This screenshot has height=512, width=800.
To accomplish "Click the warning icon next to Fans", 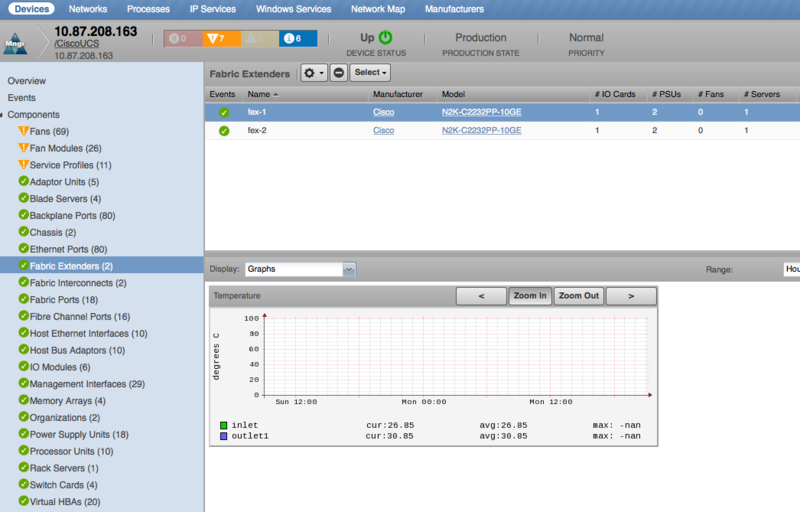I will click(23, 131).
